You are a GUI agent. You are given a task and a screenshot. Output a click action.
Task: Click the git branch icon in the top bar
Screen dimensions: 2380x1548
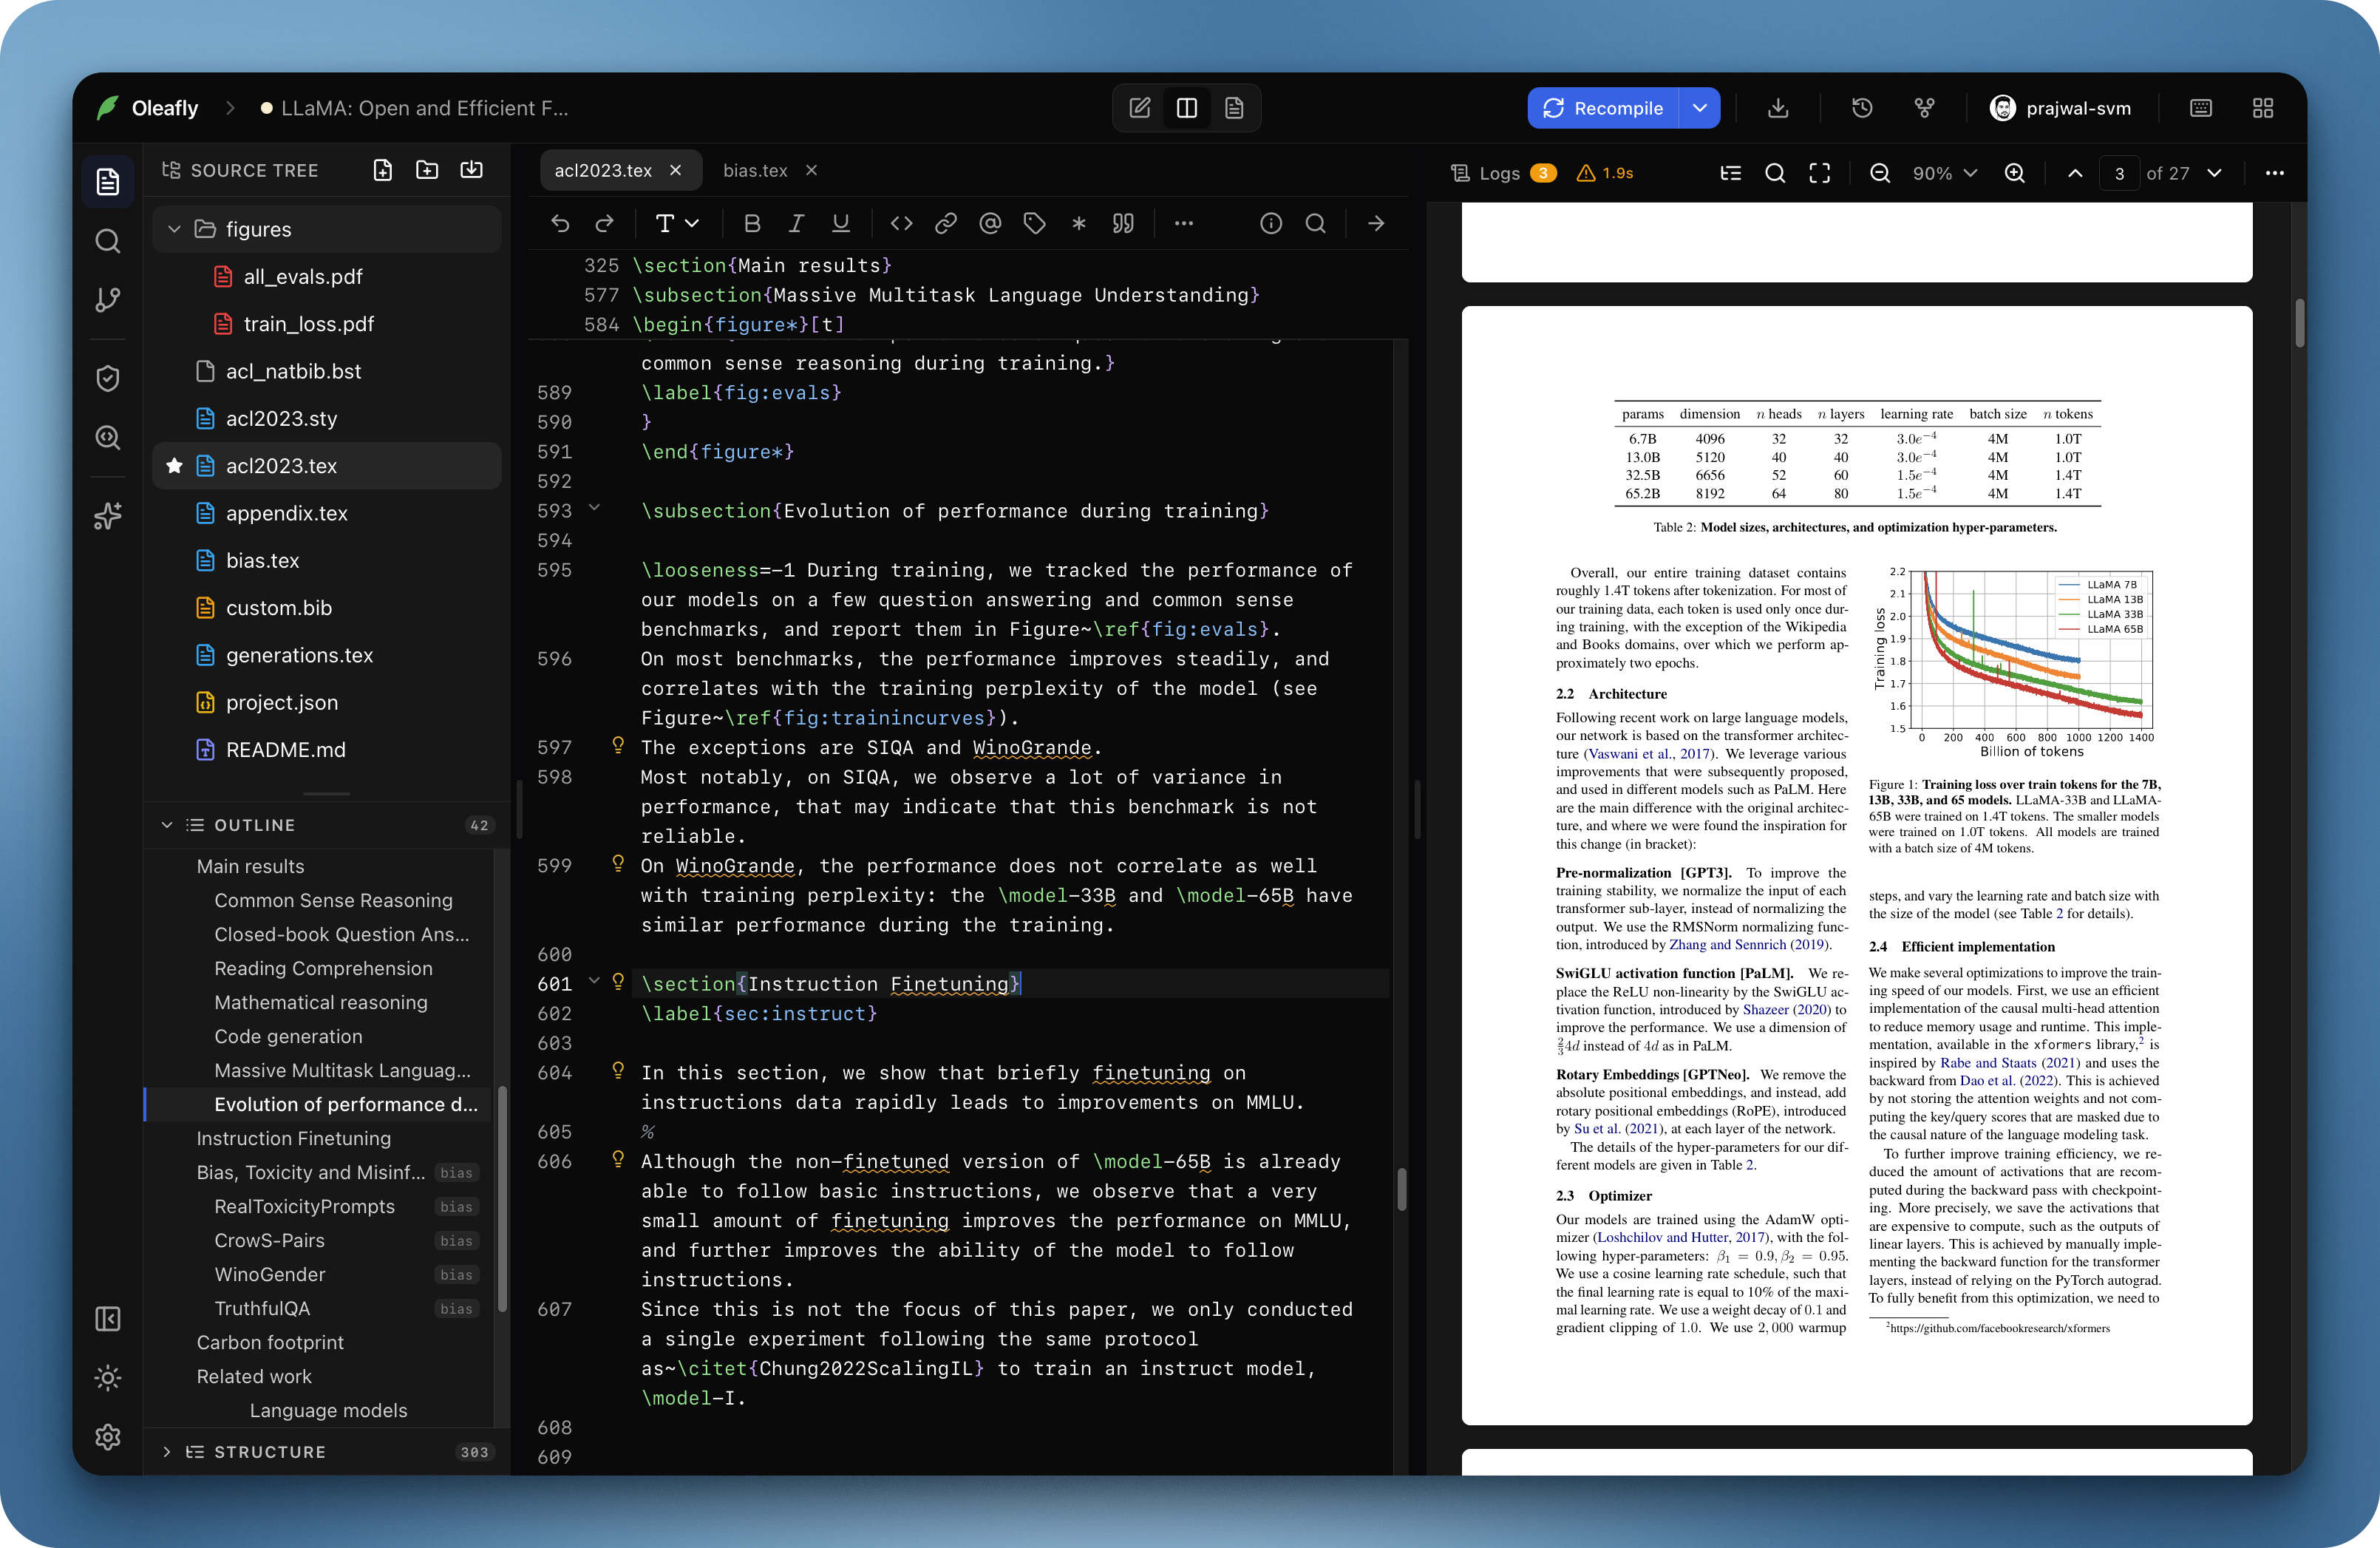[1924, 108]
